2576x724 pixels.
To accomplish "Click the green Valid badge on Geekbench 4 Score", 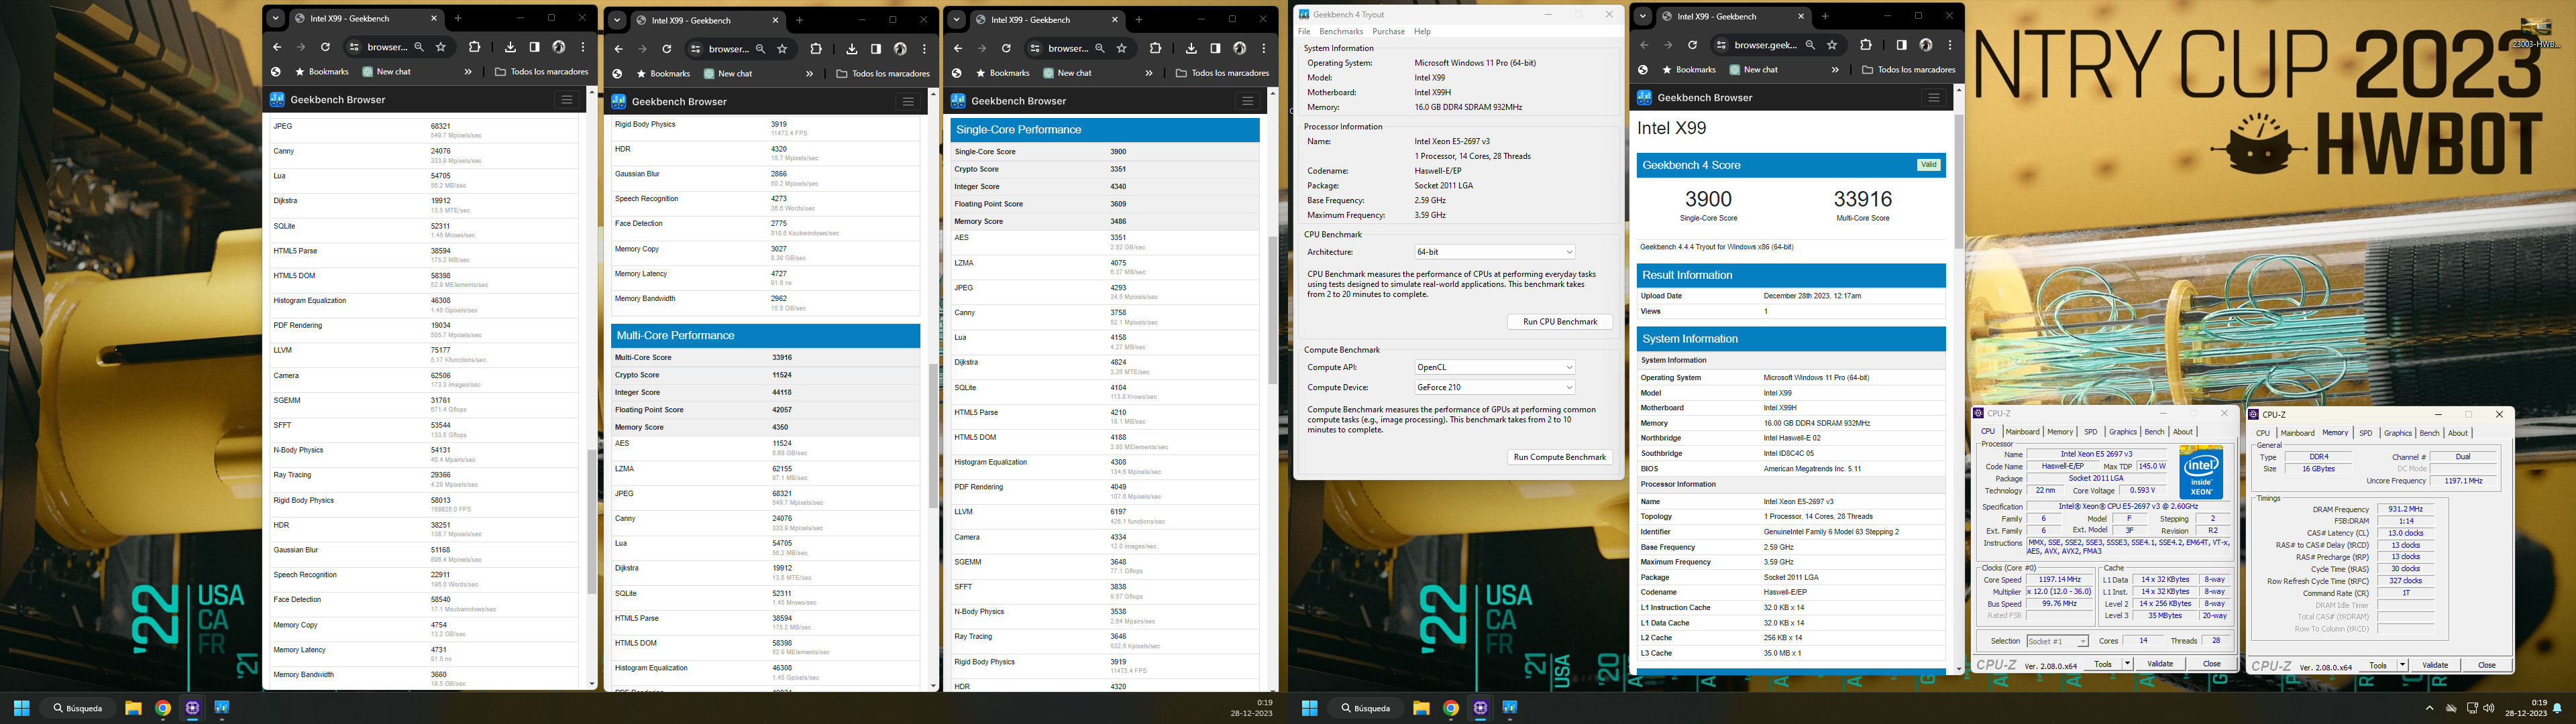I will [x=1928, y=165].
